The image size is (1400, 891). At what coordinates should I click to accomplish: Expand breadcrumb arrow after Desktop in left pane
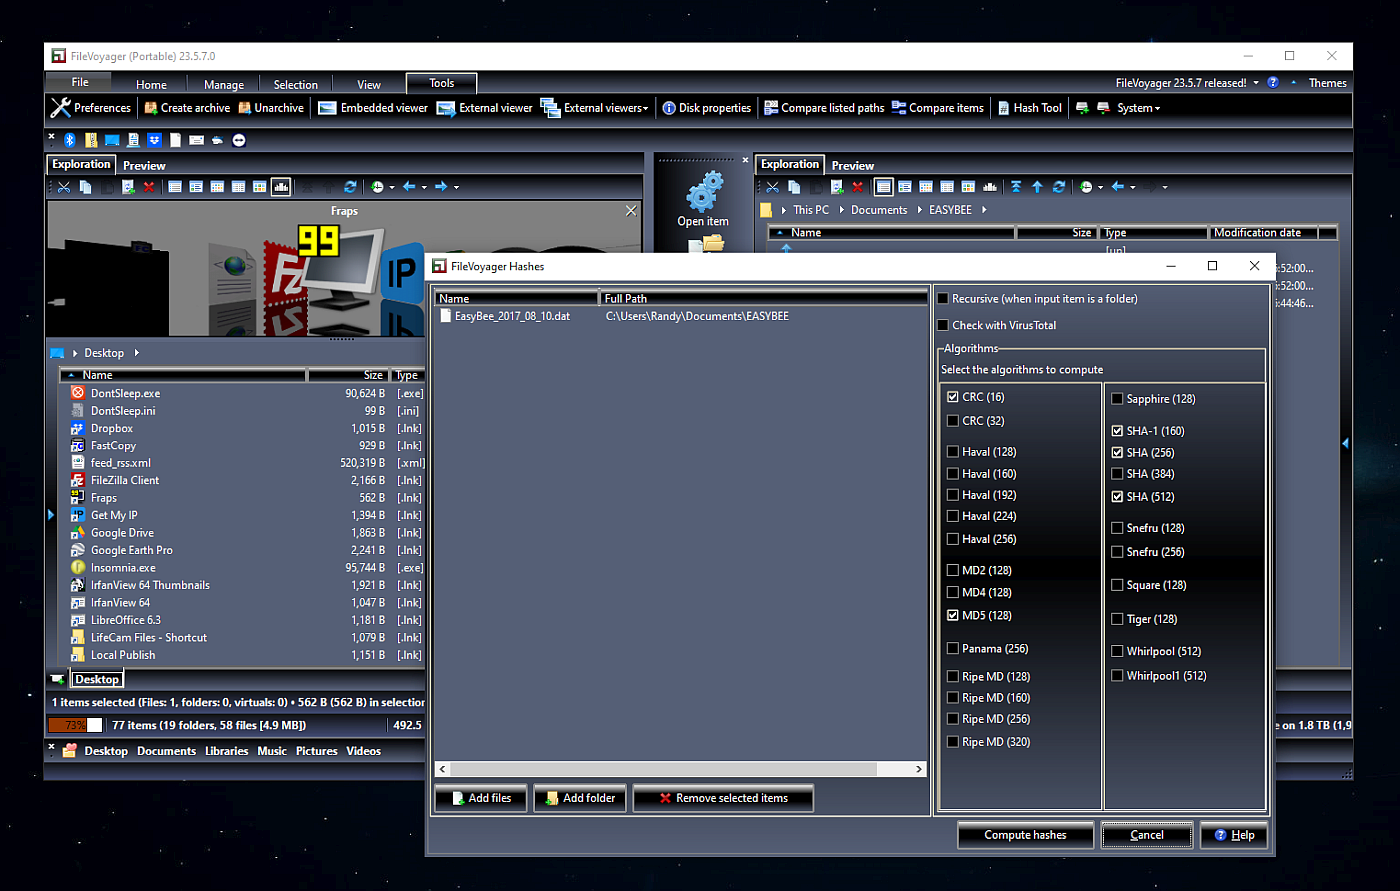(x=136, y=353)
